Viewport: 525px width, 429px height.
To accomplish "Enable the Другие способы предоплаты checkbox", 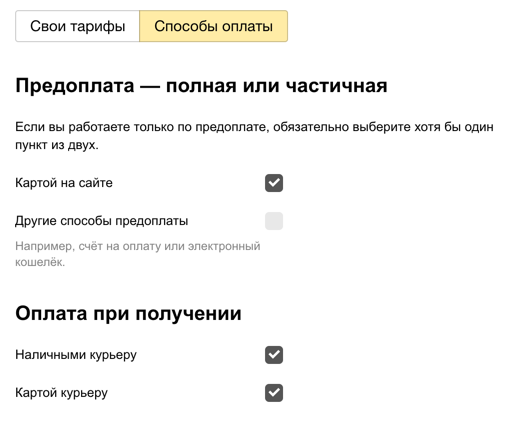I will pos(274,221).
